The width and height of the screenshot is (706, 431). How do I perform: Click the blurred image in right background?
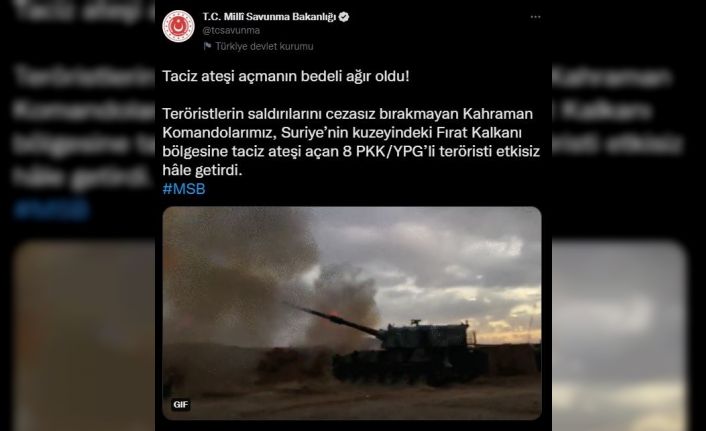pyautogui.click(x=619, y=336)
